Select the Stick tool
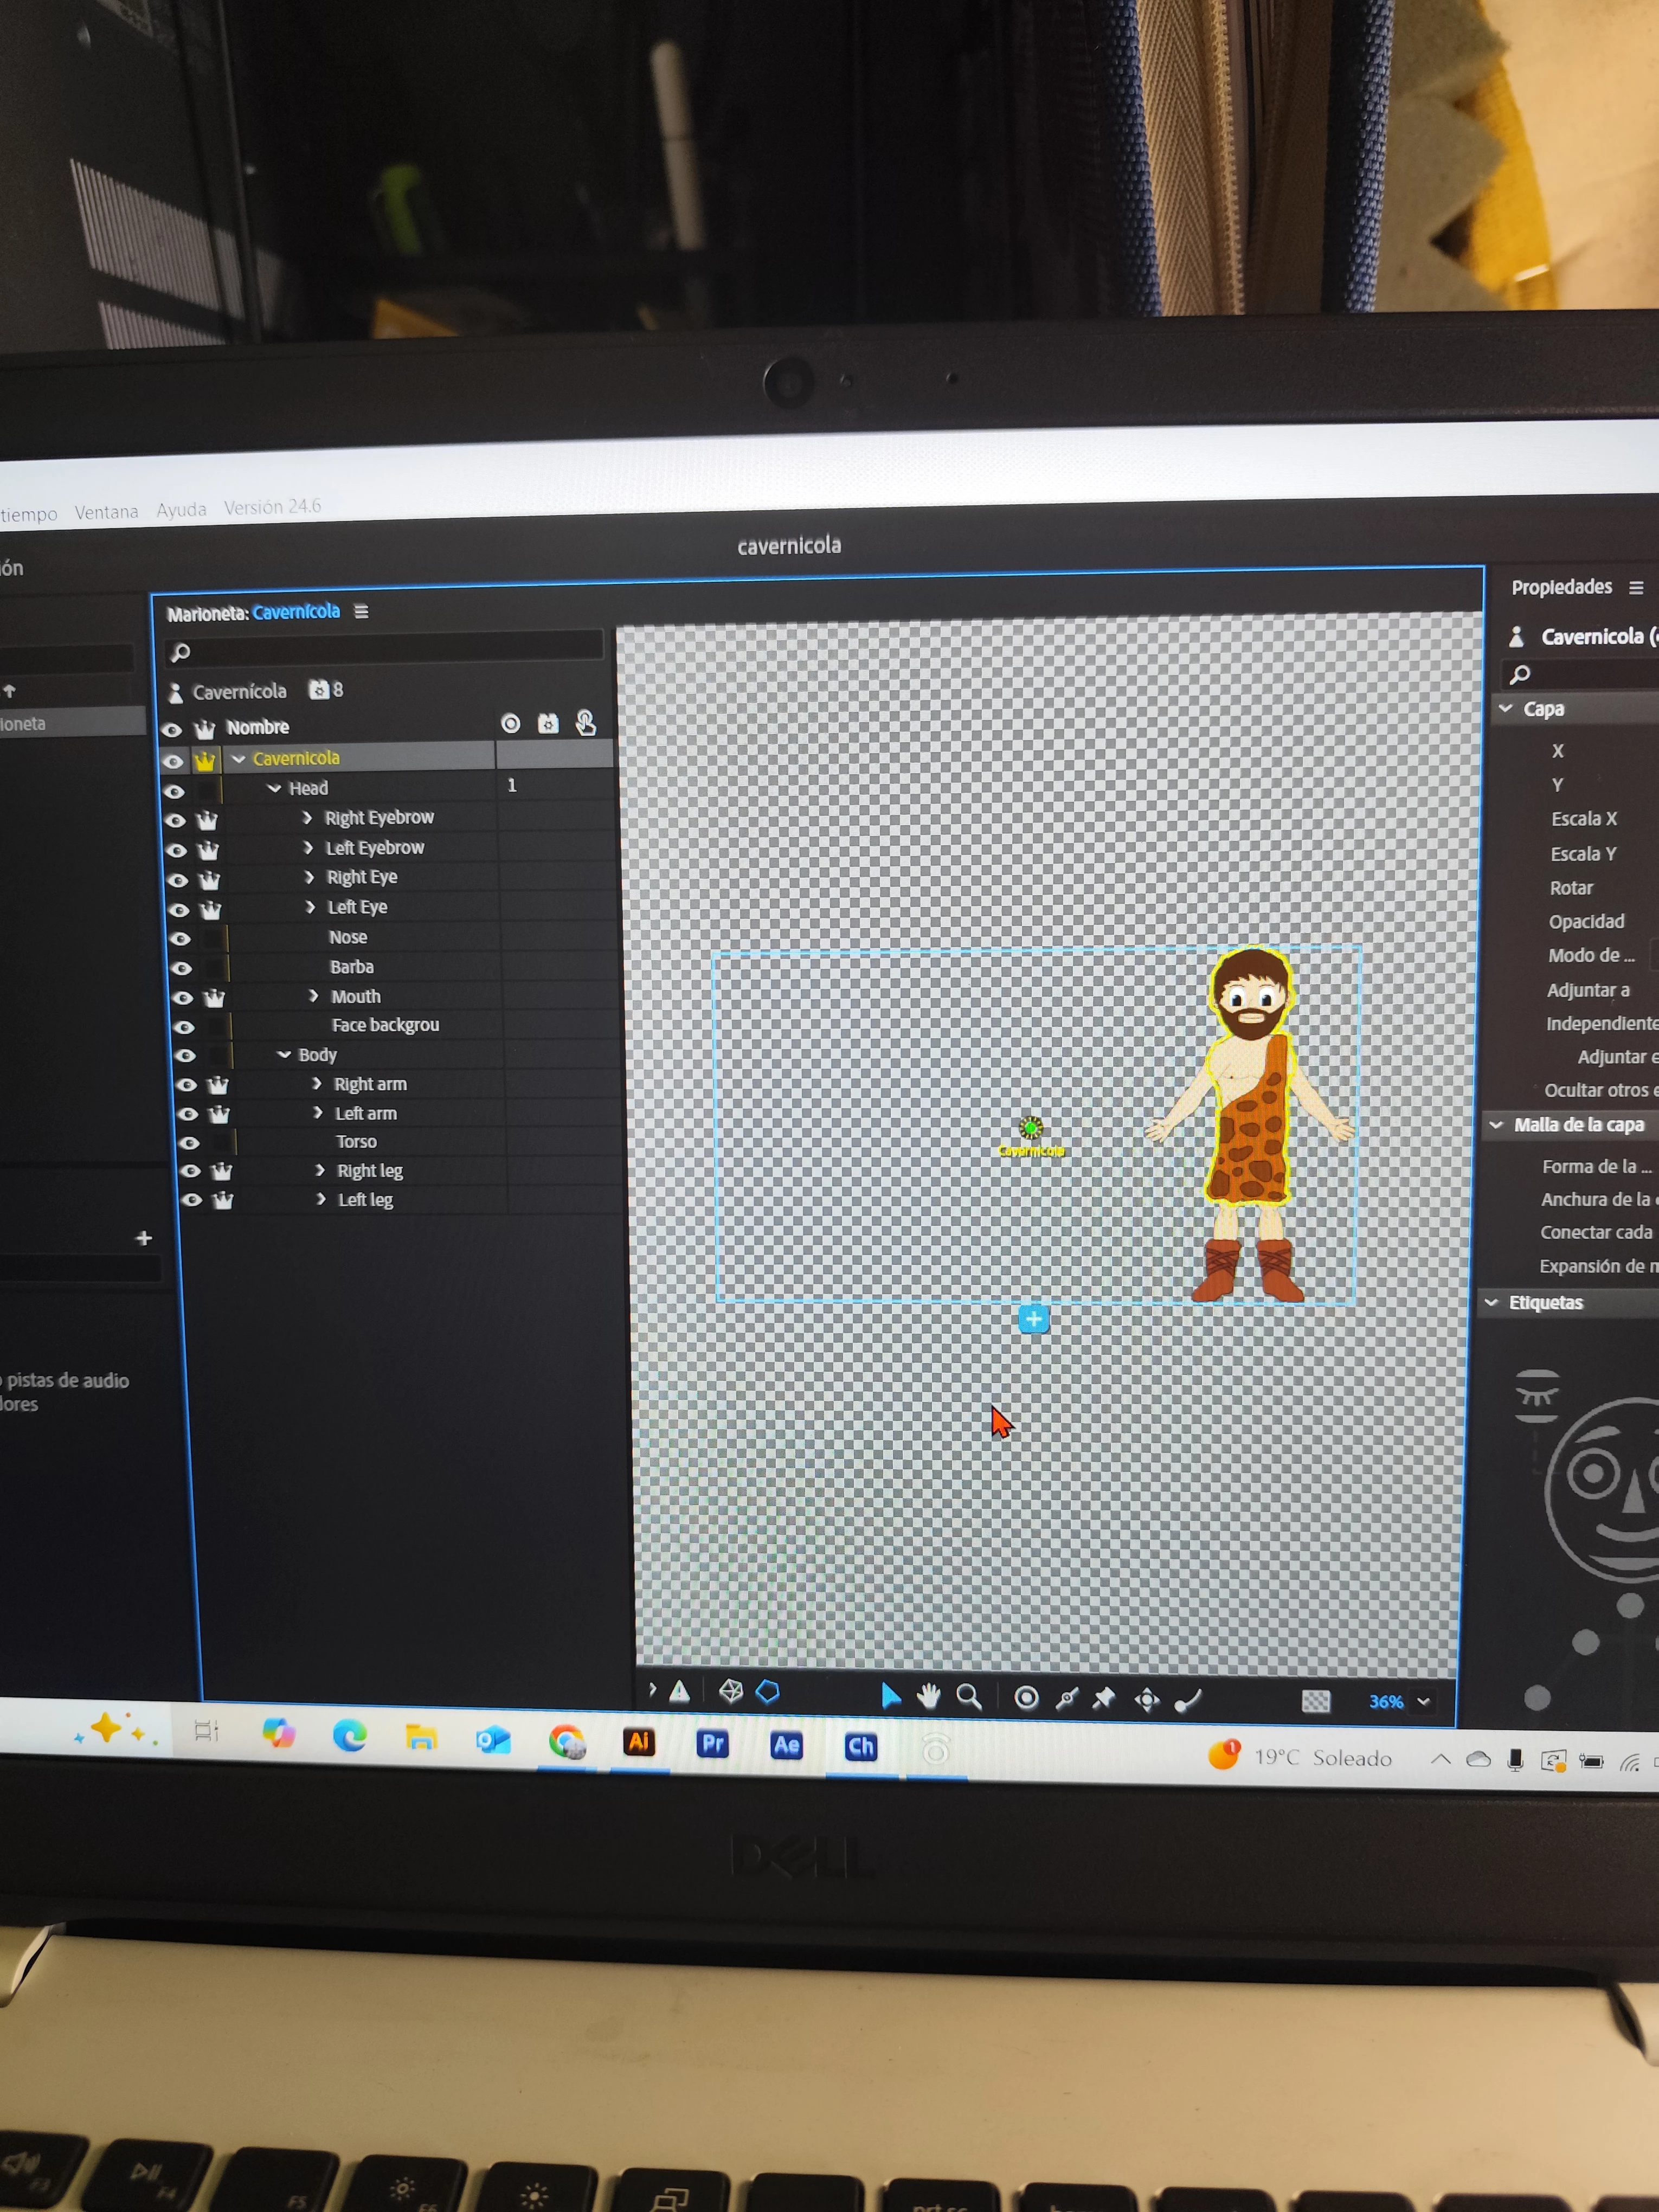Viewport: 1659px width, 2212px height. click(x=1067, y=1698)
